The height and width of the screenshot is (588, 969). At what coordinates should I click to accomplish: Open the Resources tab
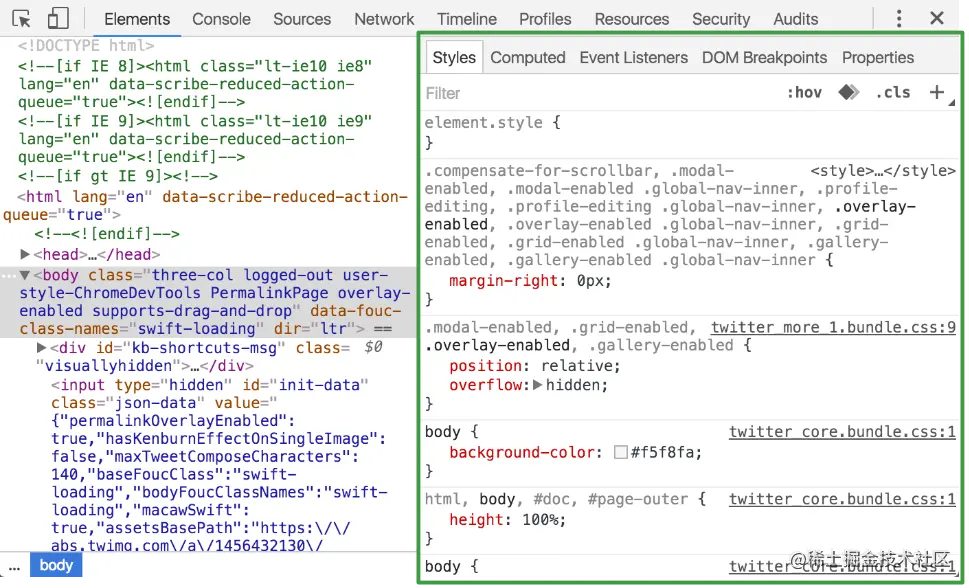(632, 19)
